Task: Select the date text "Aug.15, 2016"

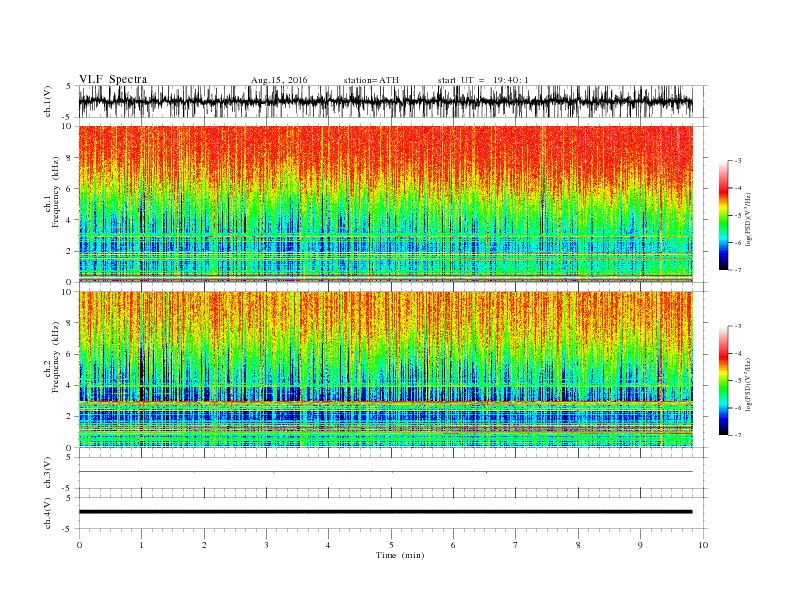Action: click(x=279, y=80)
